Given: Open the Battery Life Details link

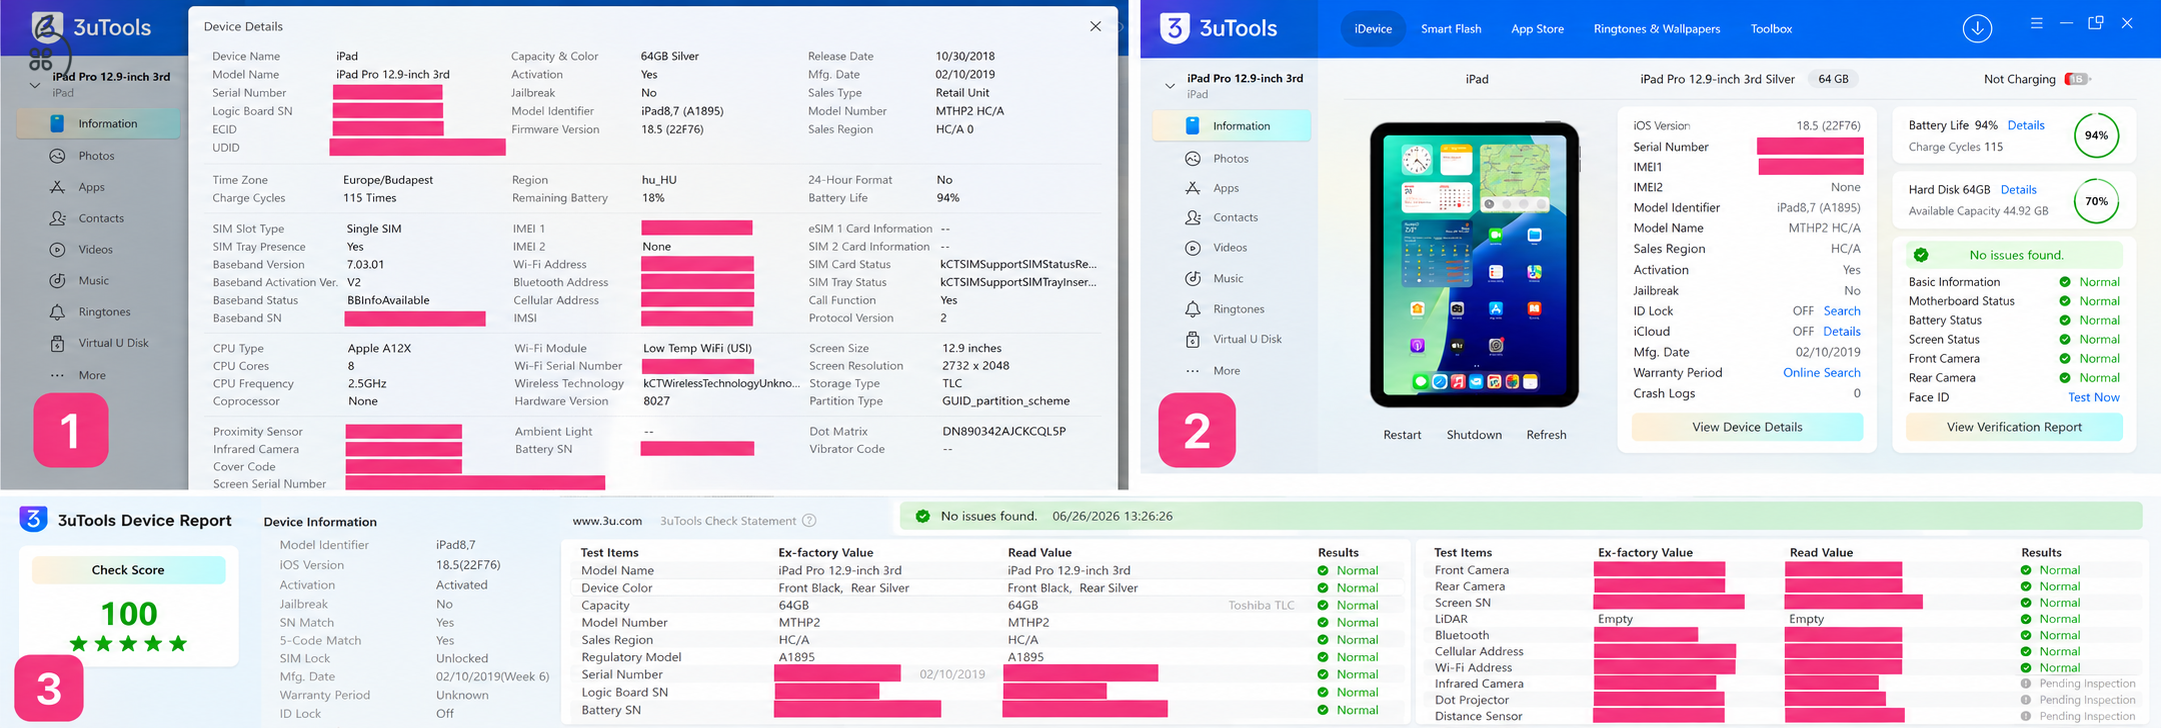Looking at the screenshot, I should (x=2026, y=125).
